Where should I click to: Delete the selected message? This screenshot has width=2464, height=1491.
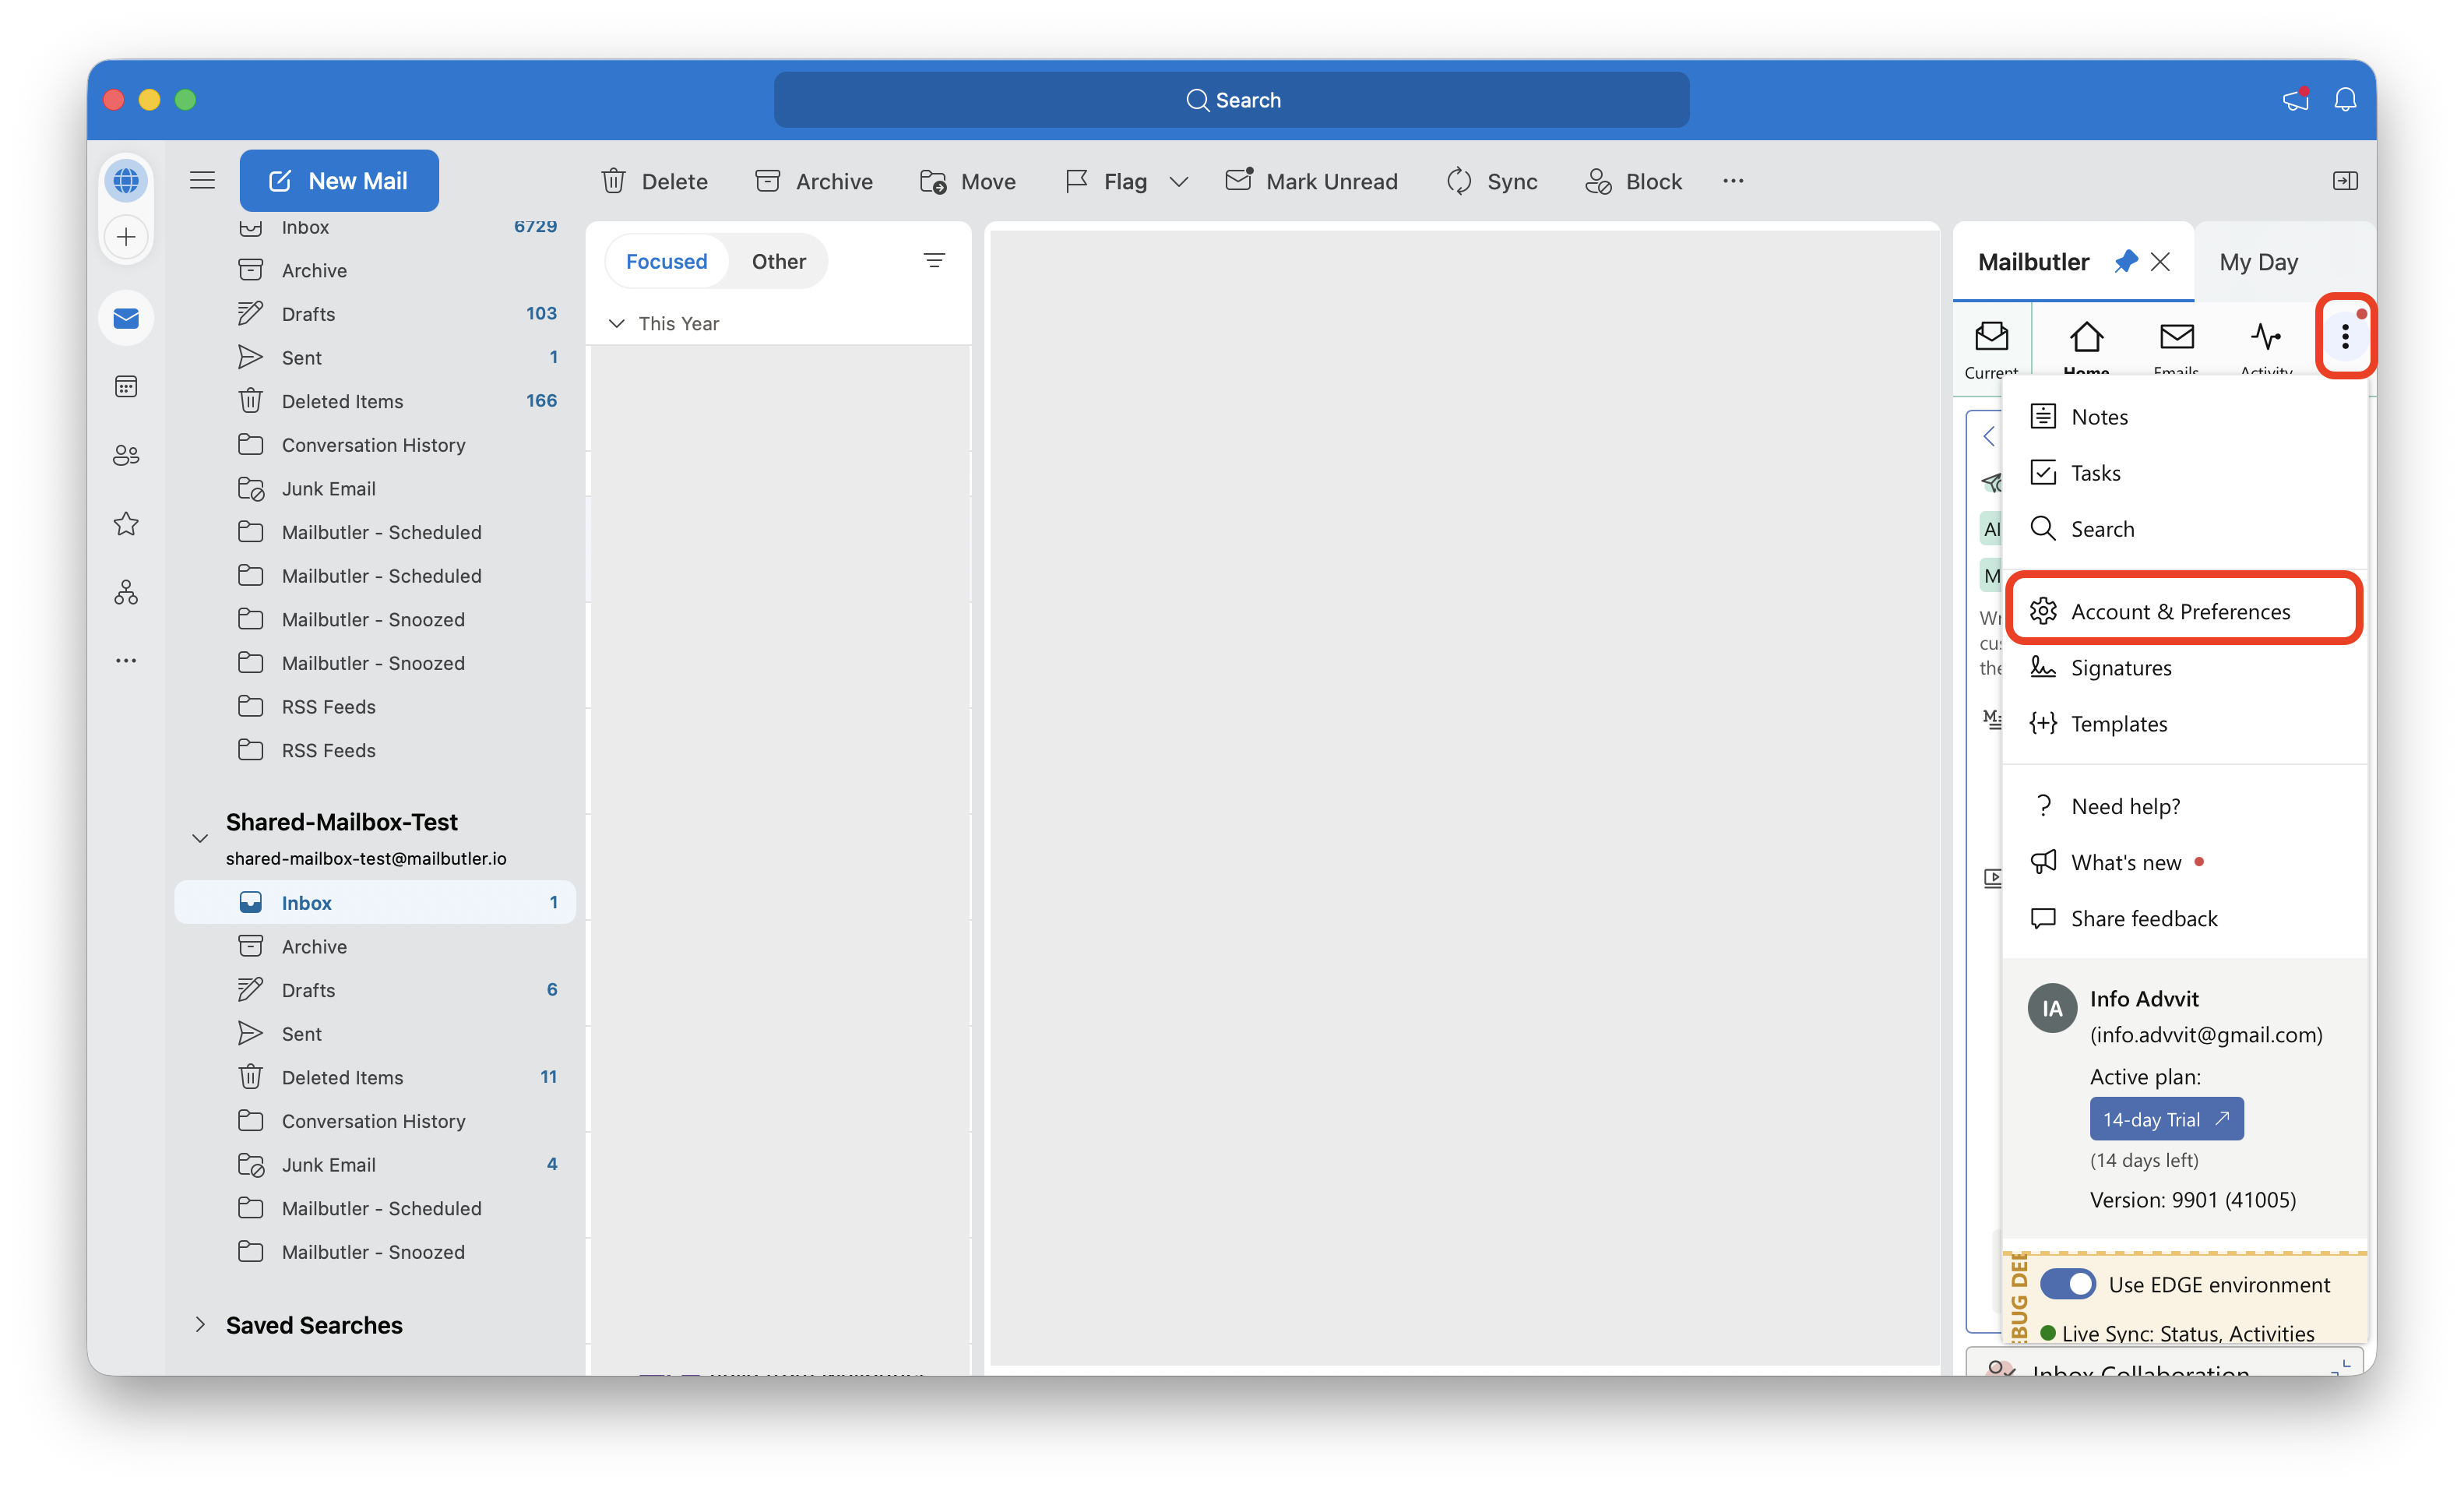pos(654,181)
